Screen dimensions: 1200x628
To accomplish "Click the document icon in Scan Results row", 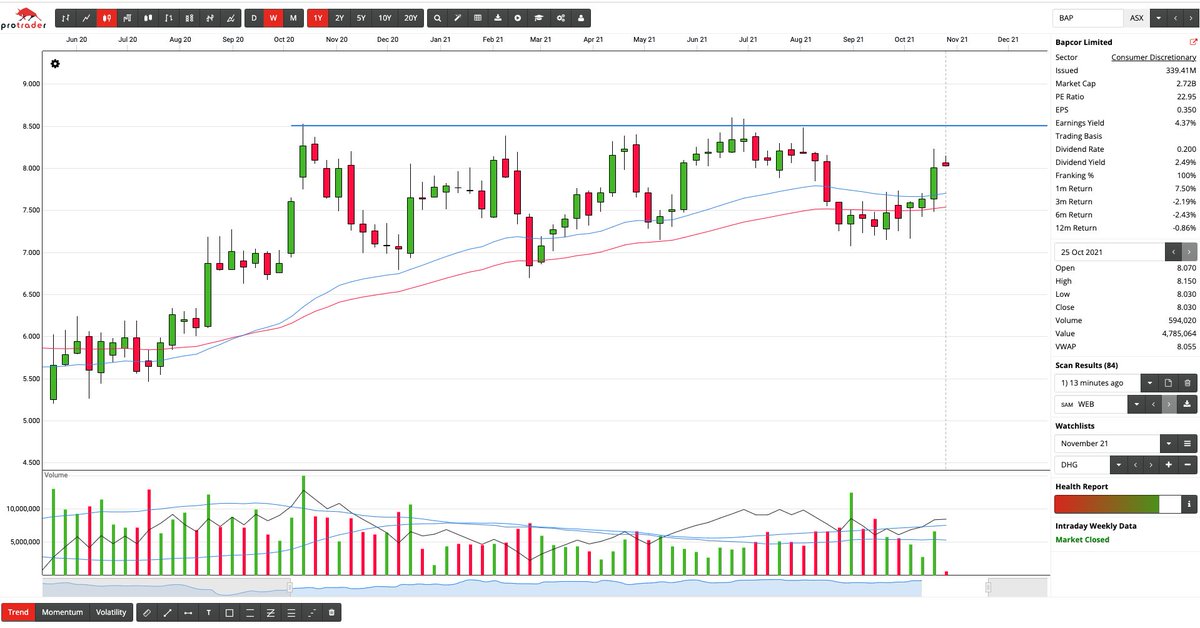I will click(x=1168, y=383).
